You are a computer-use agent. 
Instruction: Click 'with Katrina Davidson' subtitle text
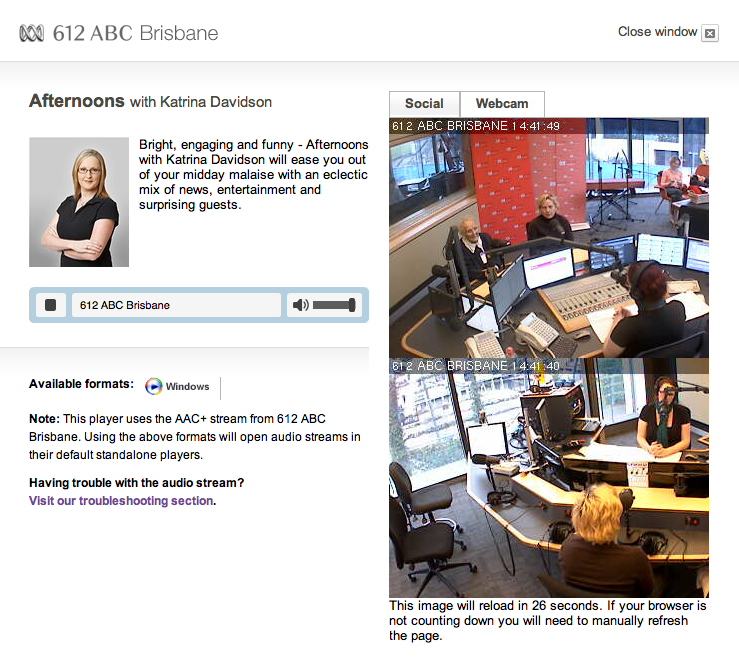201,102
